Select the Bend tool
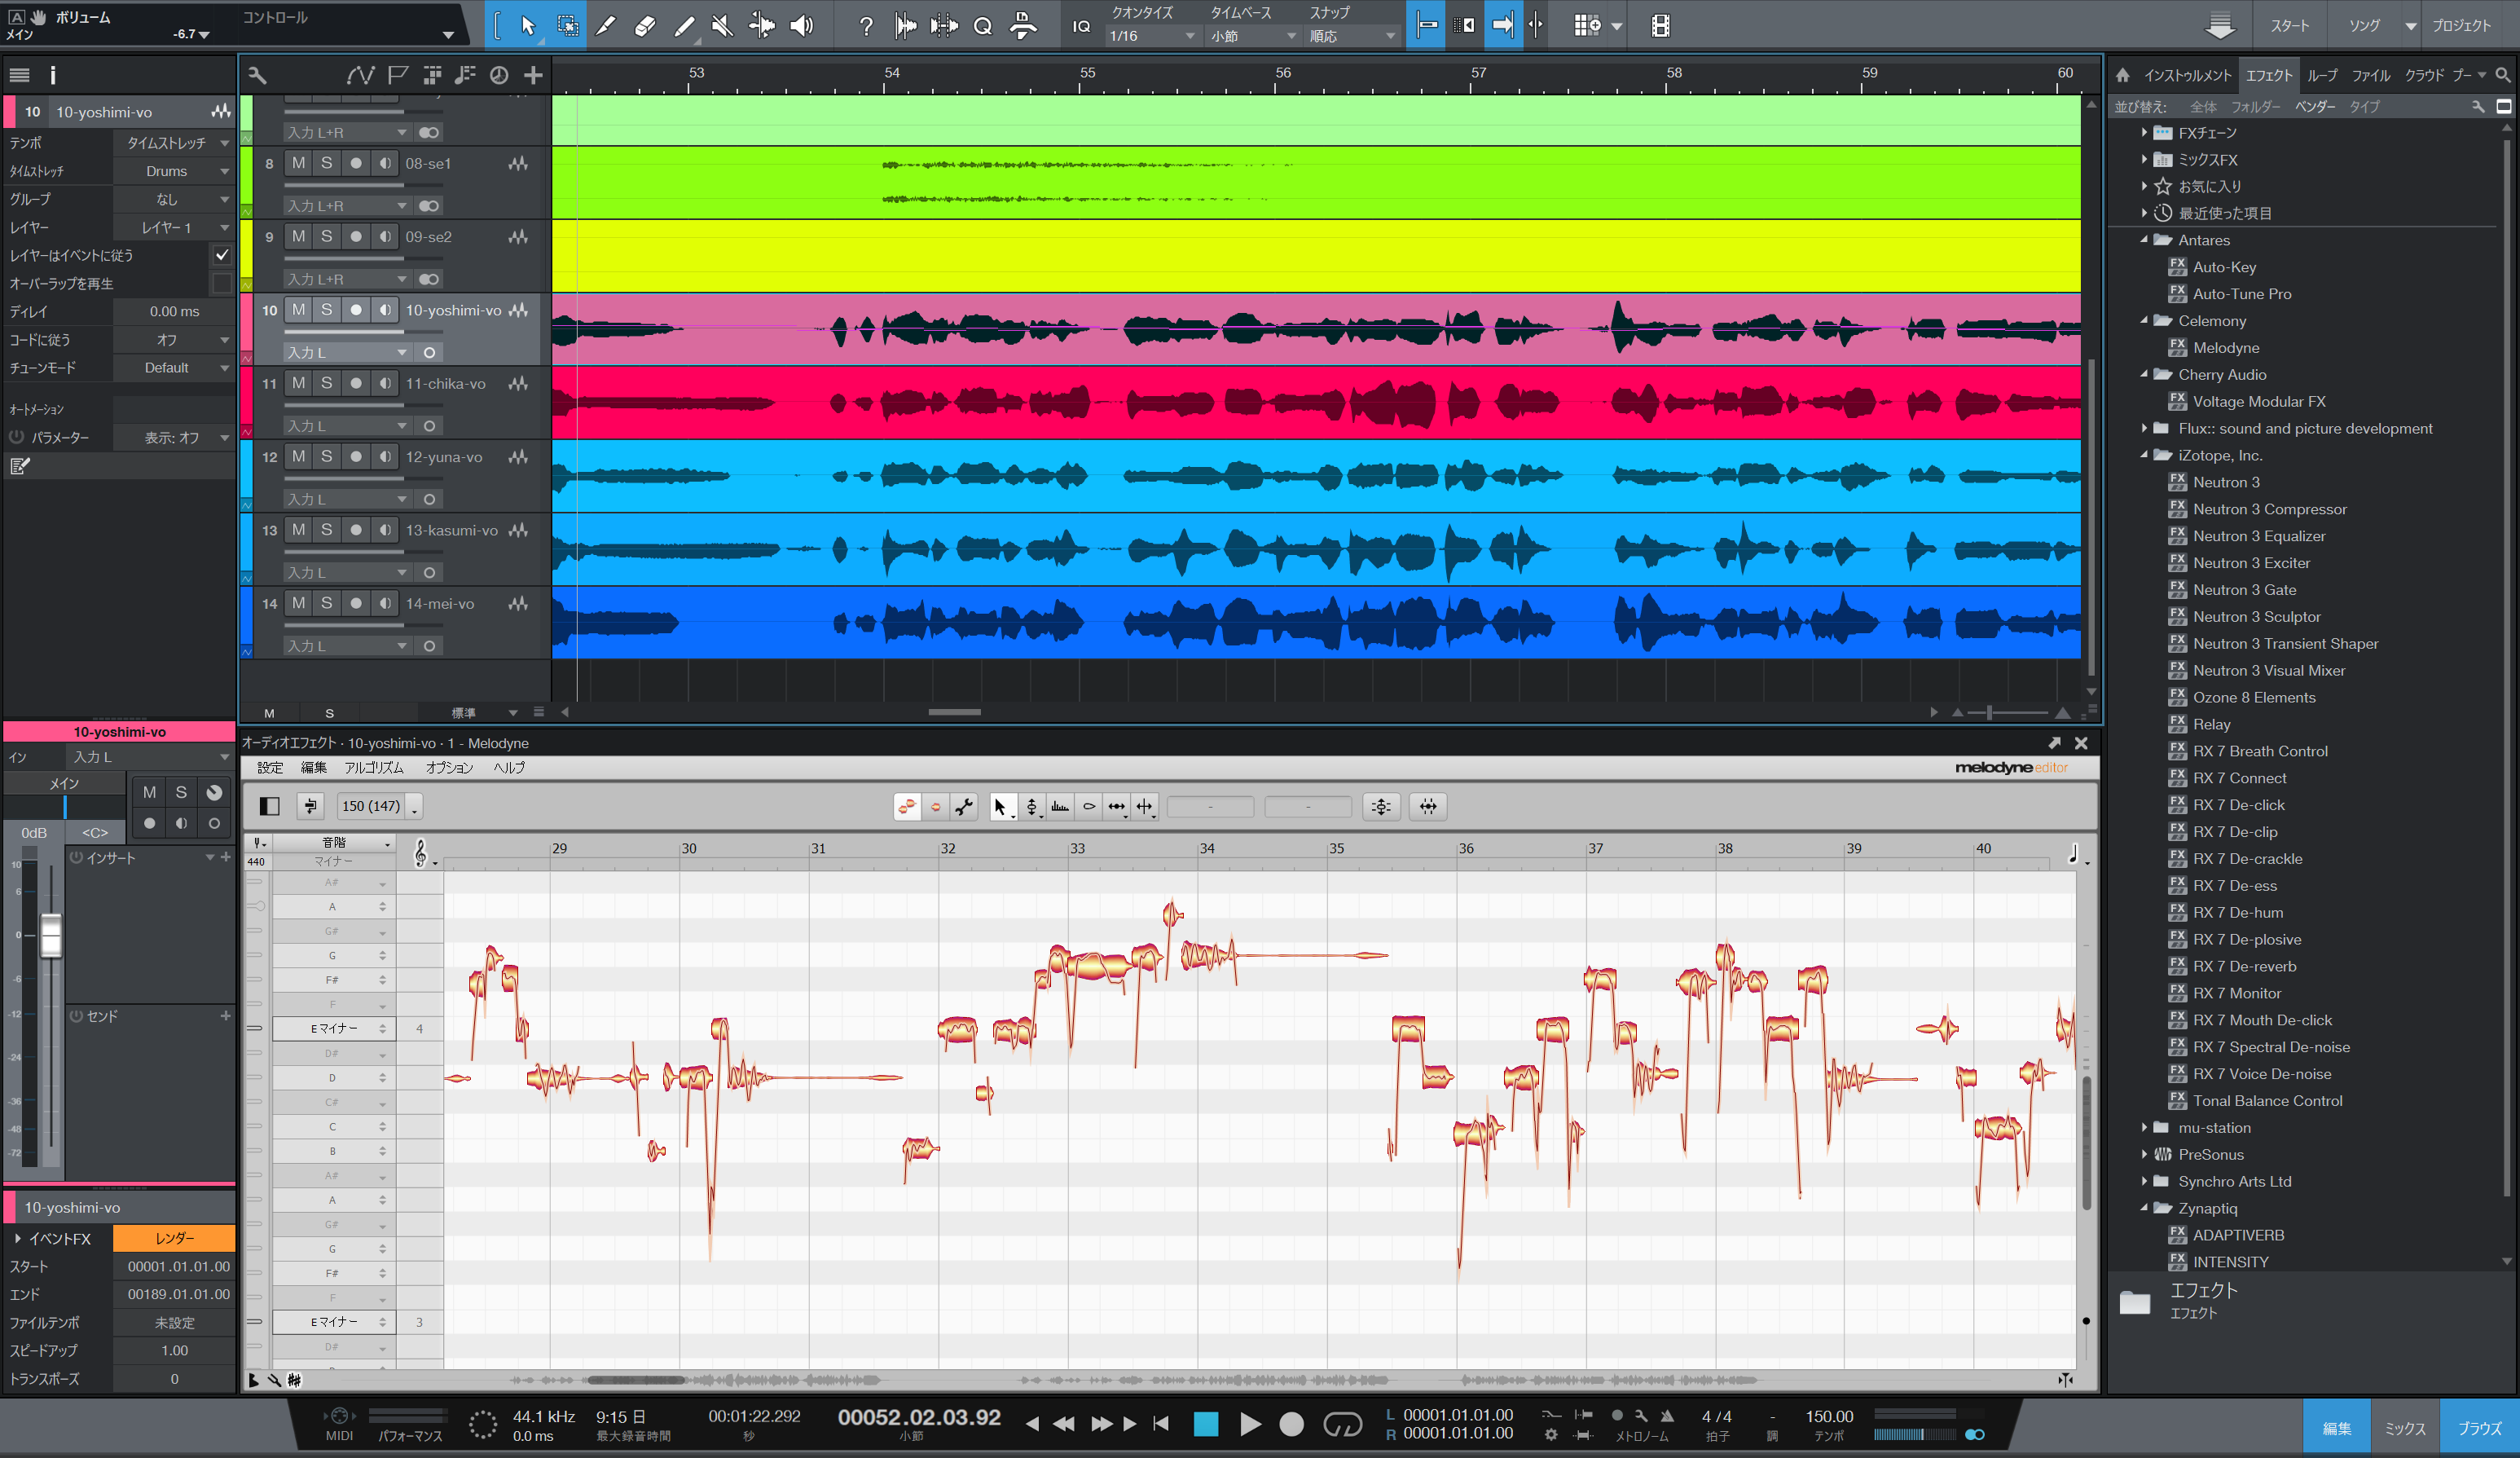2520x1458 pixels. point(762,26)
